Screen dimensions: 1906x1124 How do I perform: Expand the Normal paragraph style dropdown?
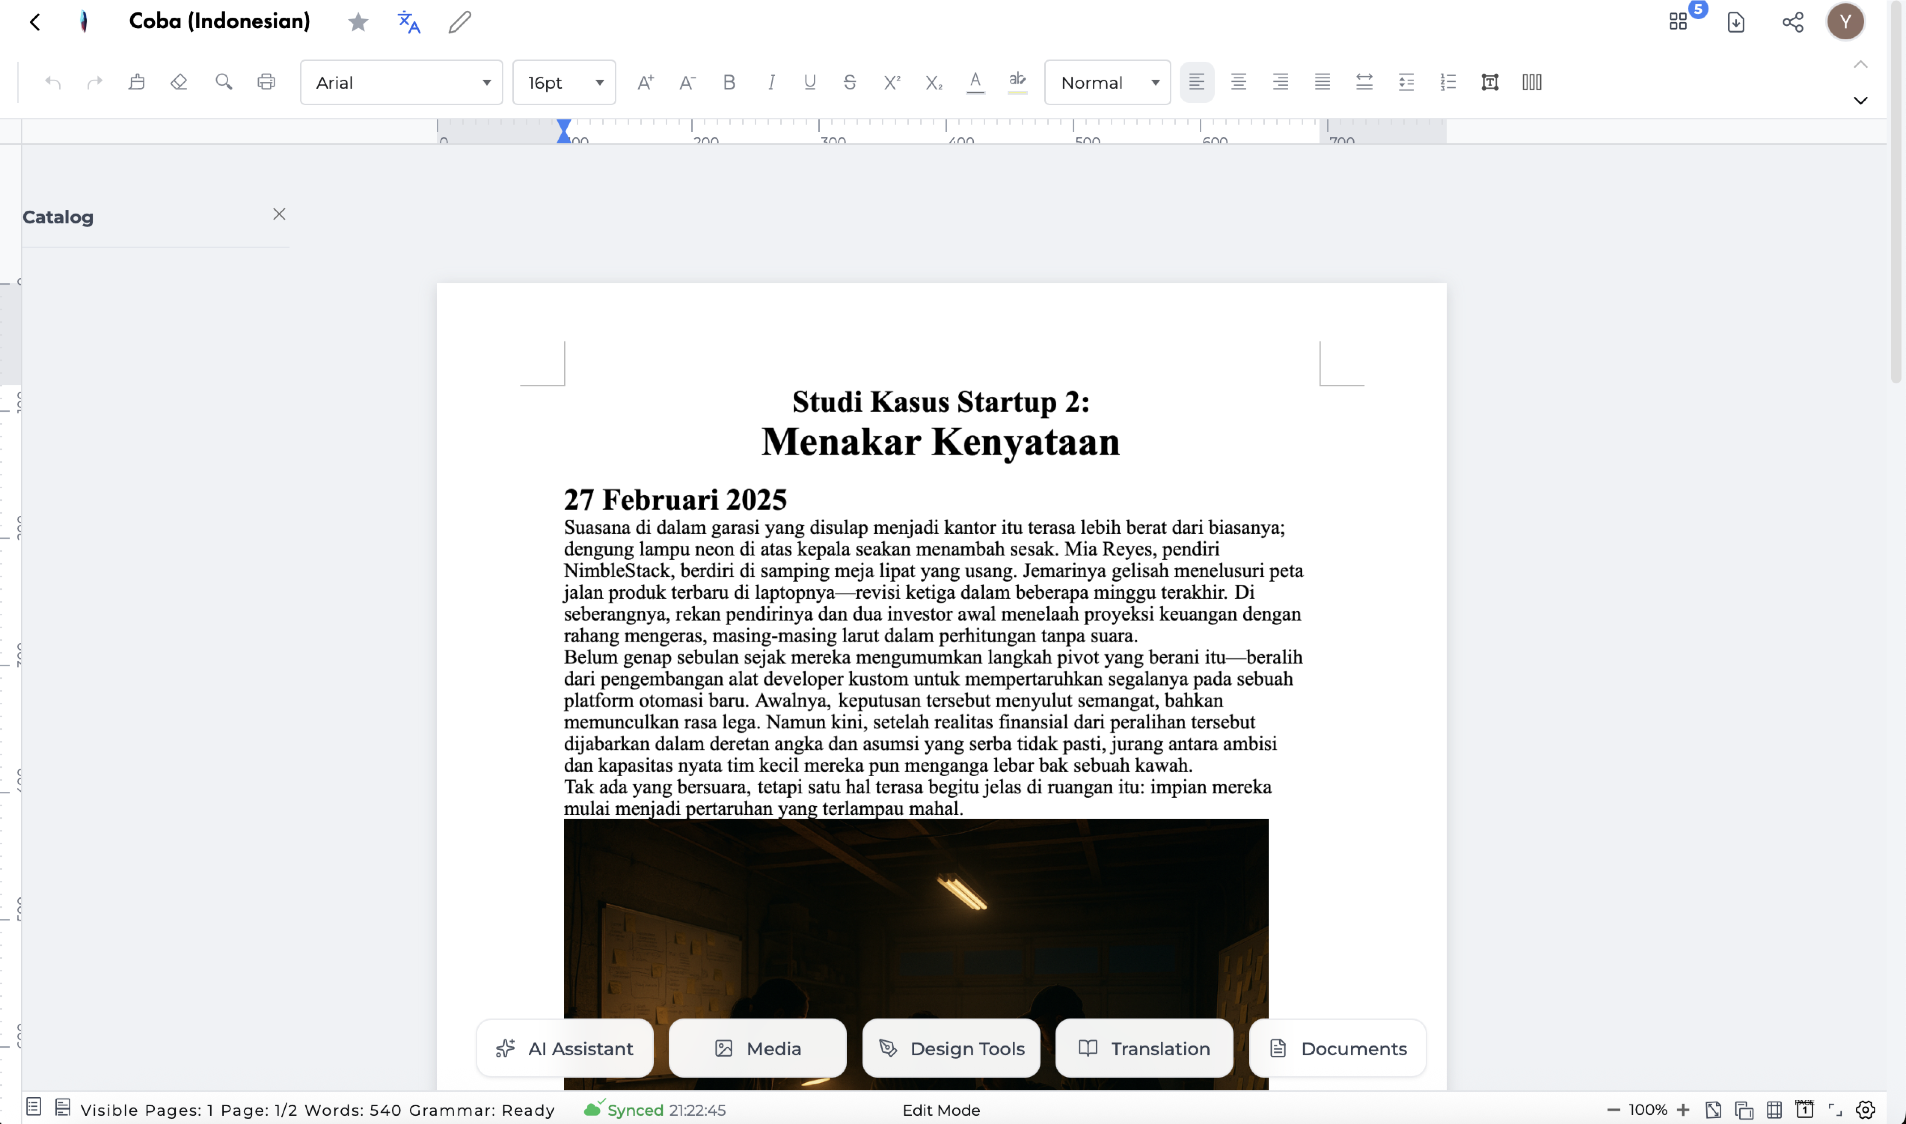coord(1108,82)
